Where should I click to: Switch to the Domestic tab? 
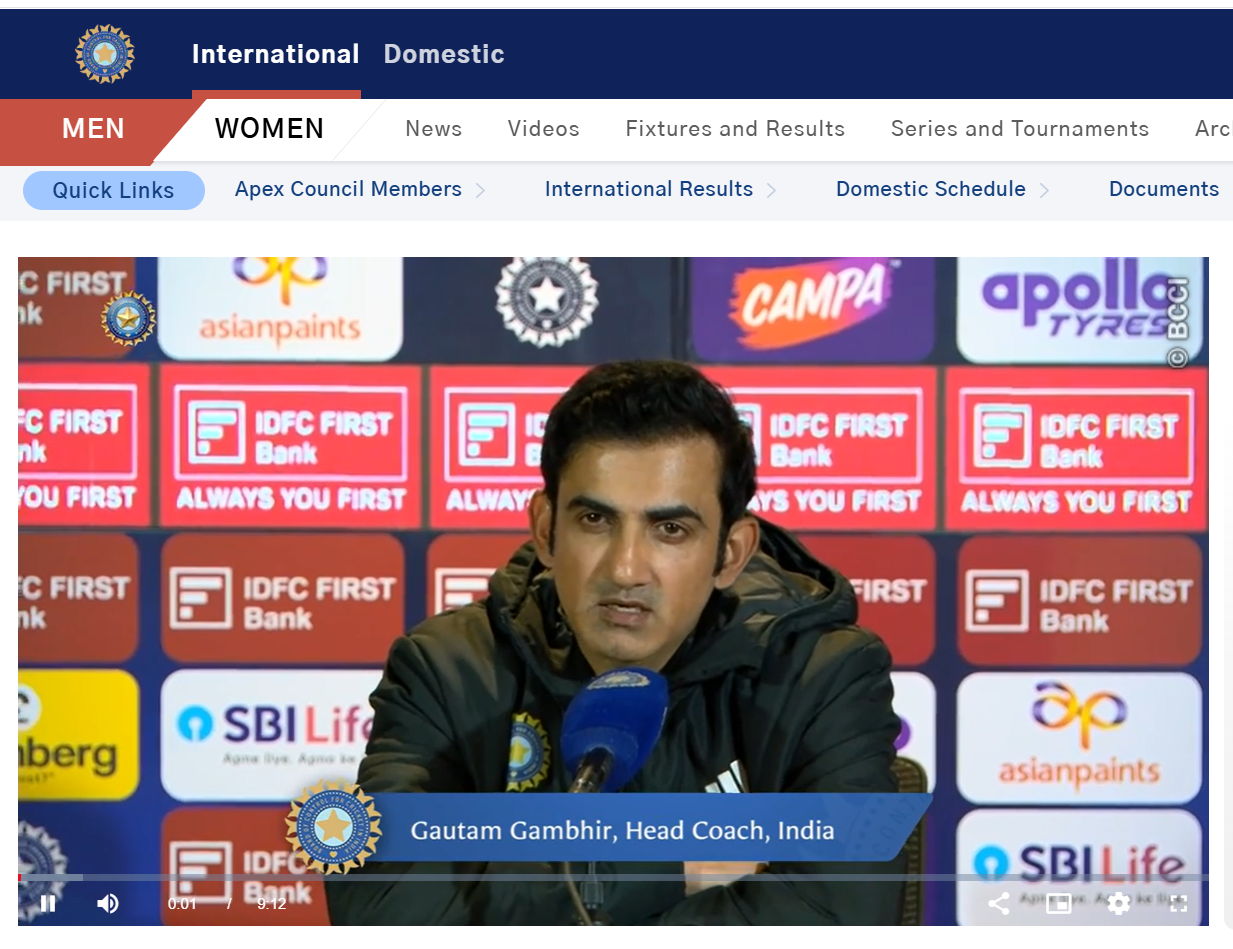click(444, 54)
